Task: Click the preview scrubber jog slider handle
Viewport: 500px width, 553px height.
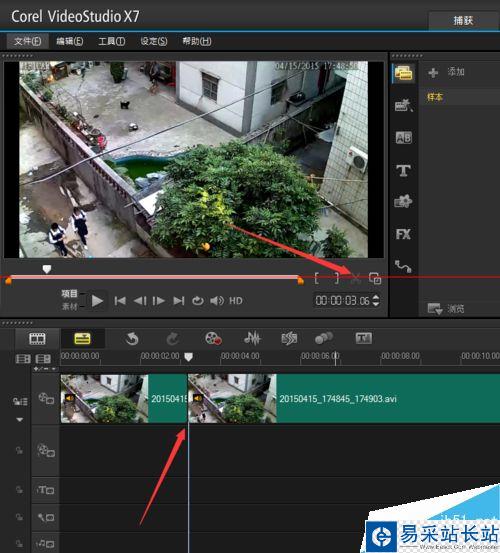Action: [x=47, y=269]
